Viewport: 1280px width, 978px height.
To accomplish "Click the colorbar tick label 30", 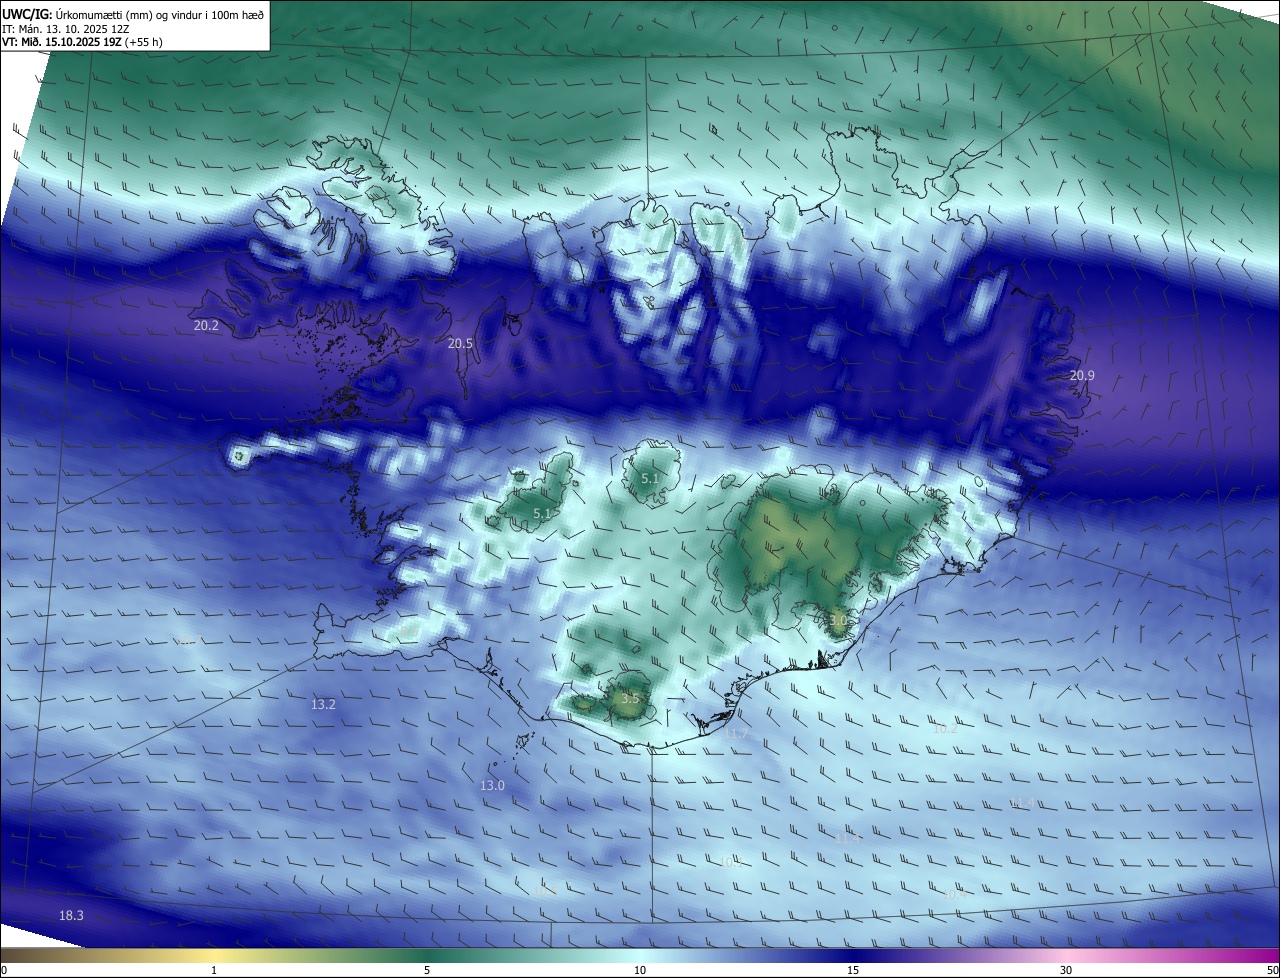I will [x=1066, y=970].
